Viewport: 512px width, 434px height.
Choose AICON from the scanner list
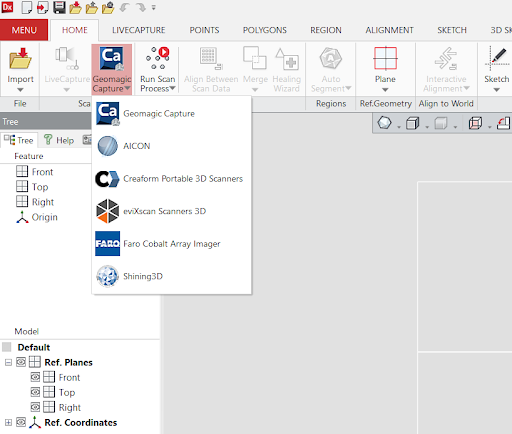pos(171,146)
